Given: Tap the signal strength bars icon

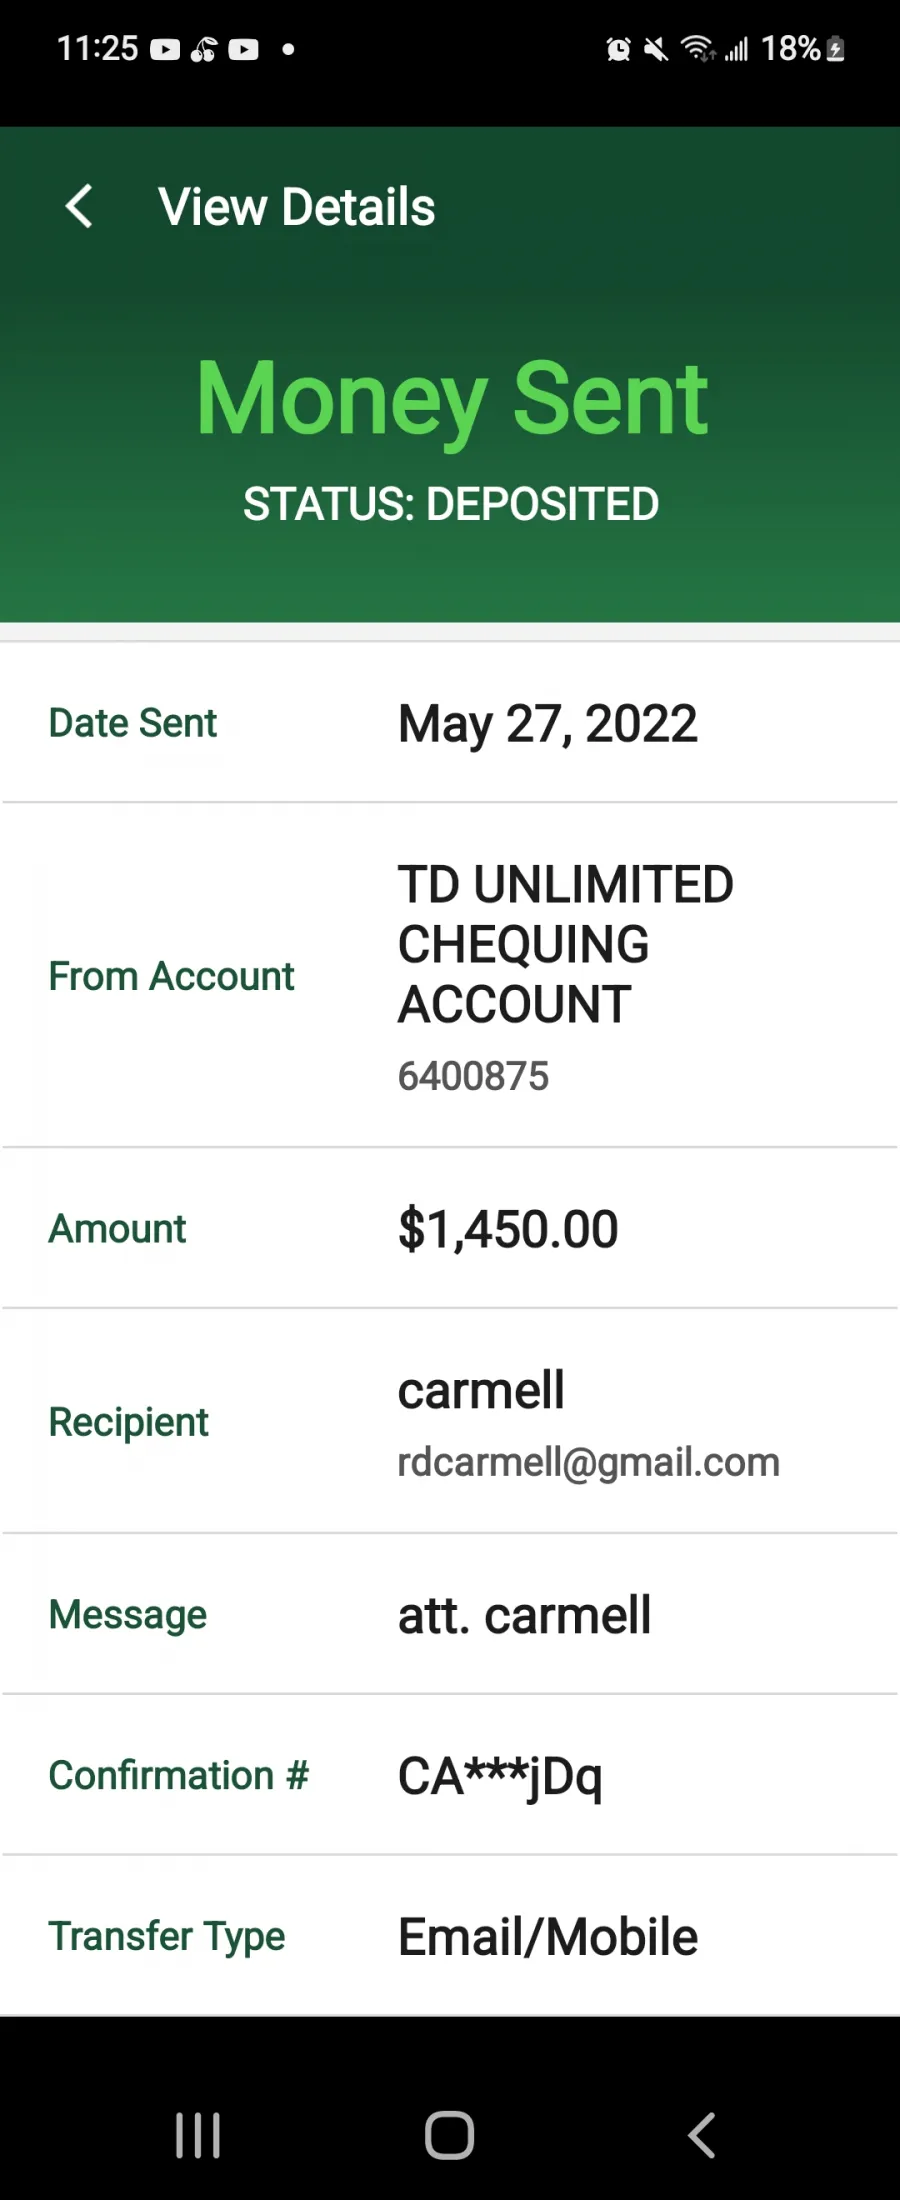Looking at the screenshot, I should click(737, 49).
